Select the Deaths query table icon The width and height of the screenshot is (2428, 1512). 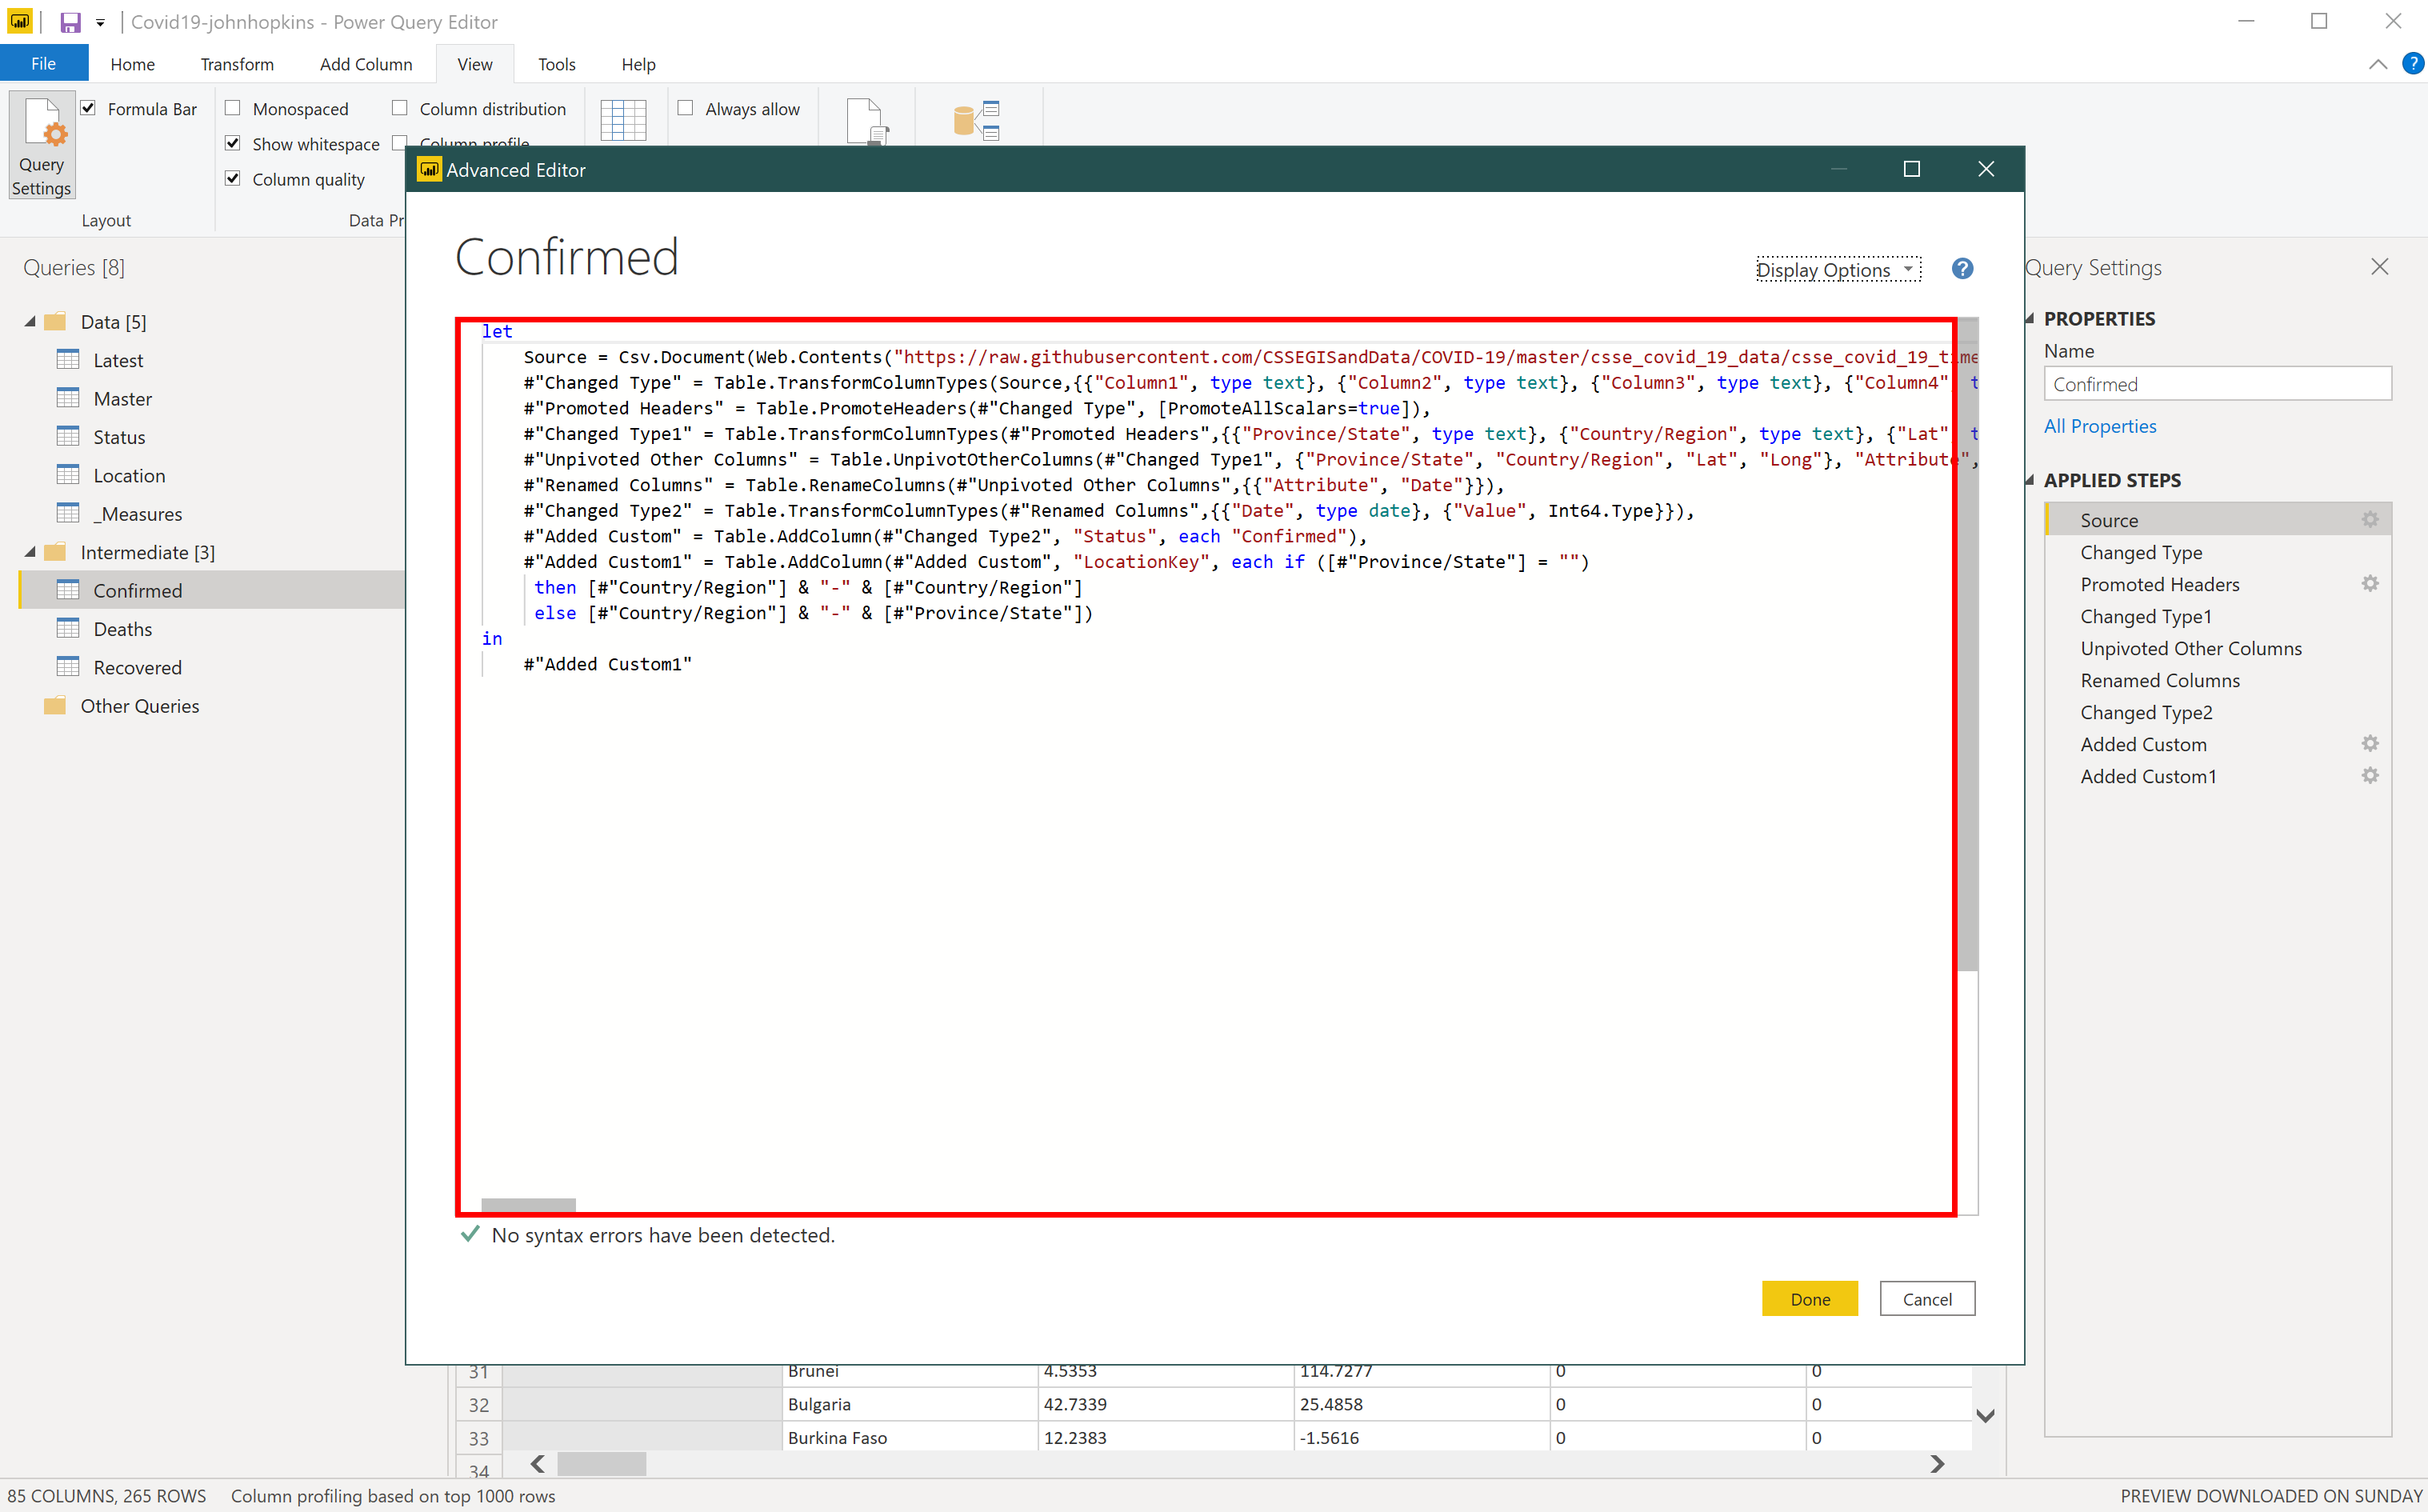click(68, 628)
